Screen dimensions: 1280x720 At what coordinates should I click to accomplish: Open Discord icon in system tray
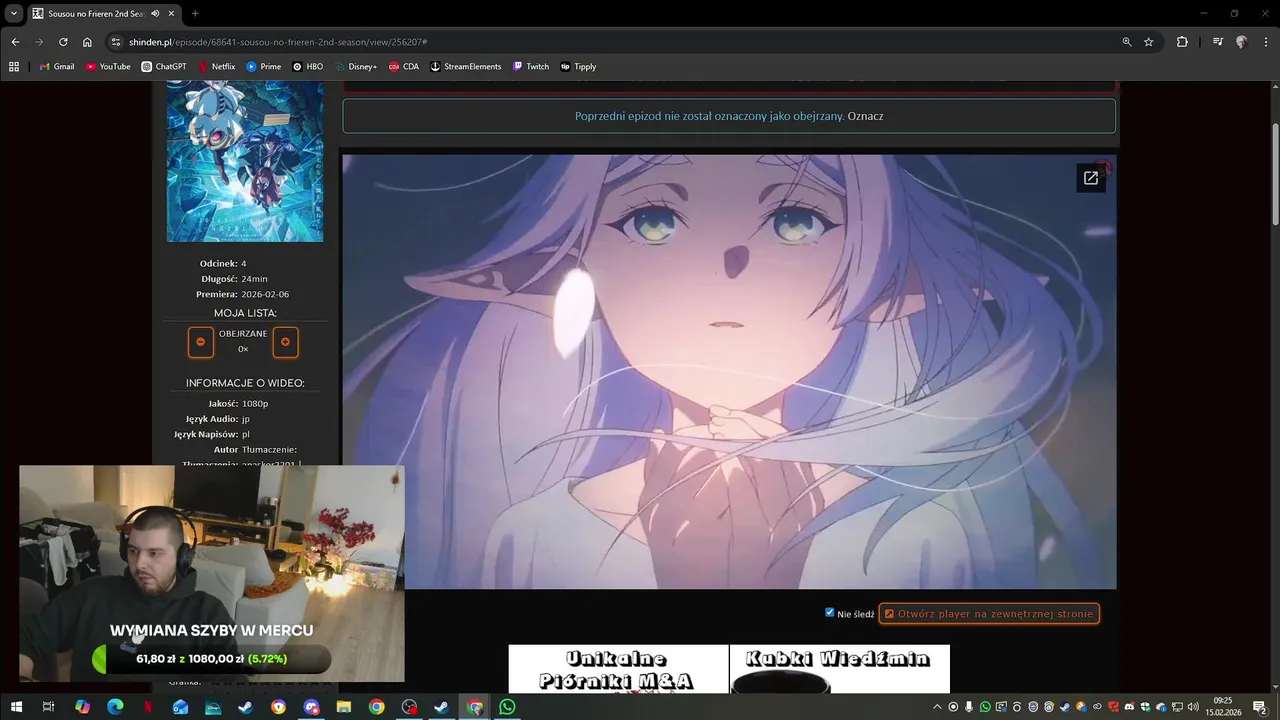point(1129,707)
